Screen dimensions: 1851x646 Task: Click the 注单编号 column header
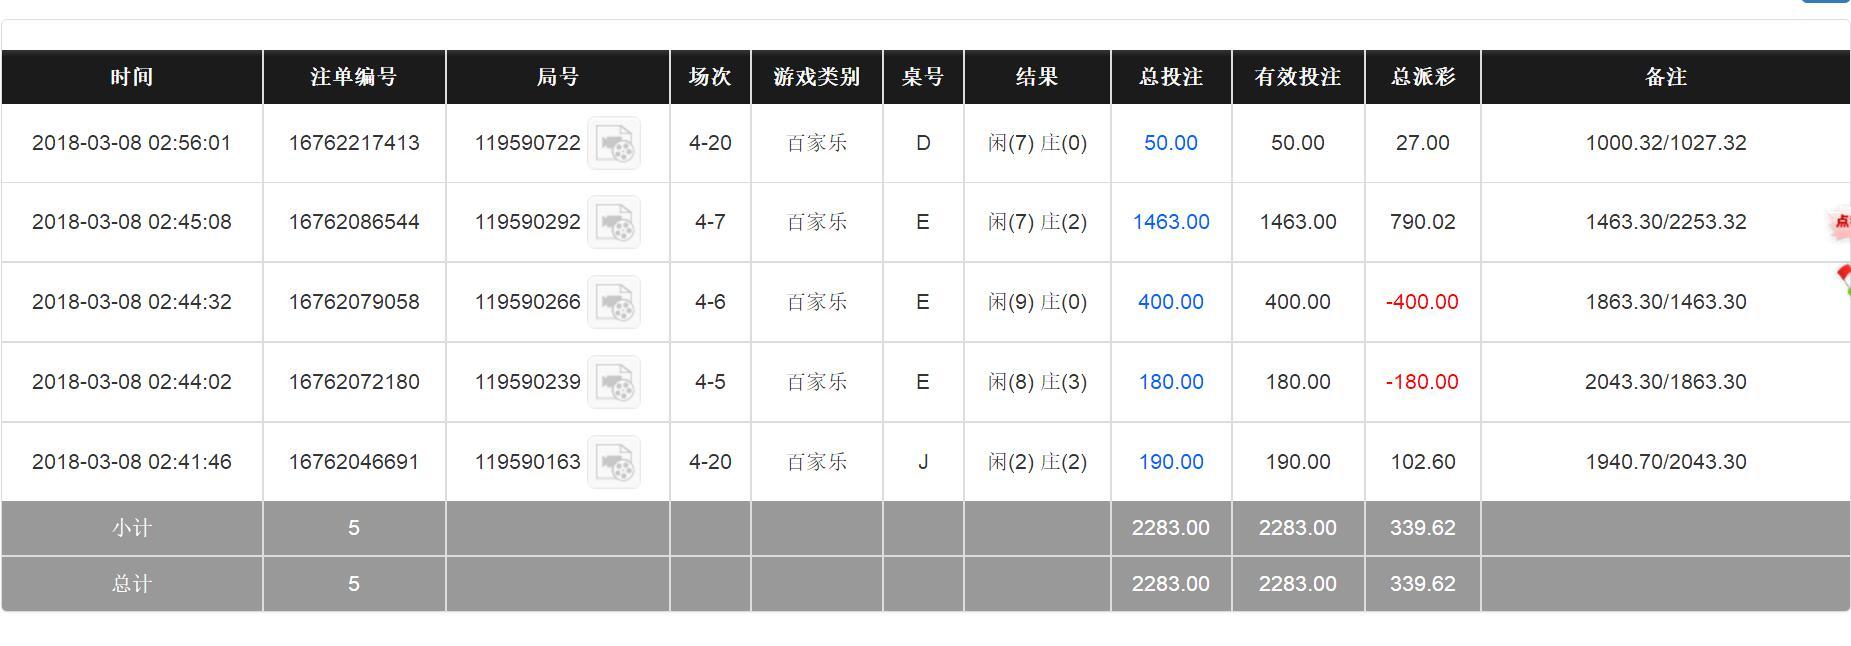pos(353,77)
